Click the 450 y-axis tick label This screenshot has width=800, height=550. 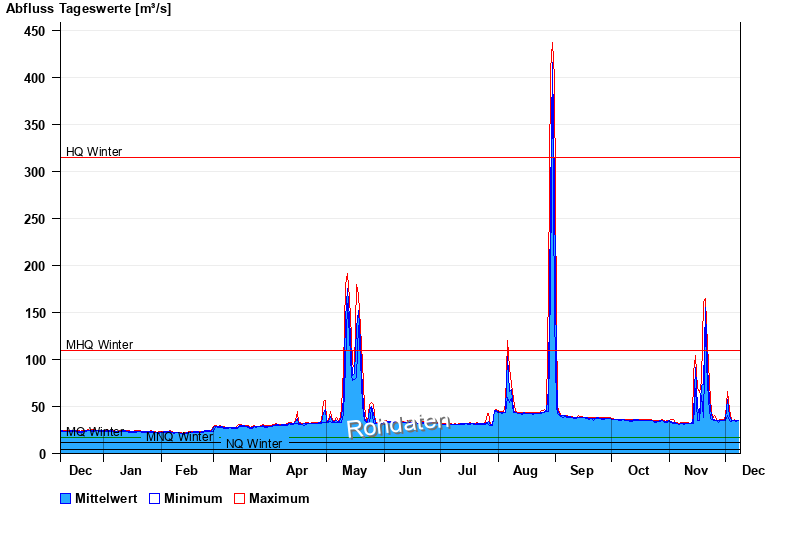[34, 31]
